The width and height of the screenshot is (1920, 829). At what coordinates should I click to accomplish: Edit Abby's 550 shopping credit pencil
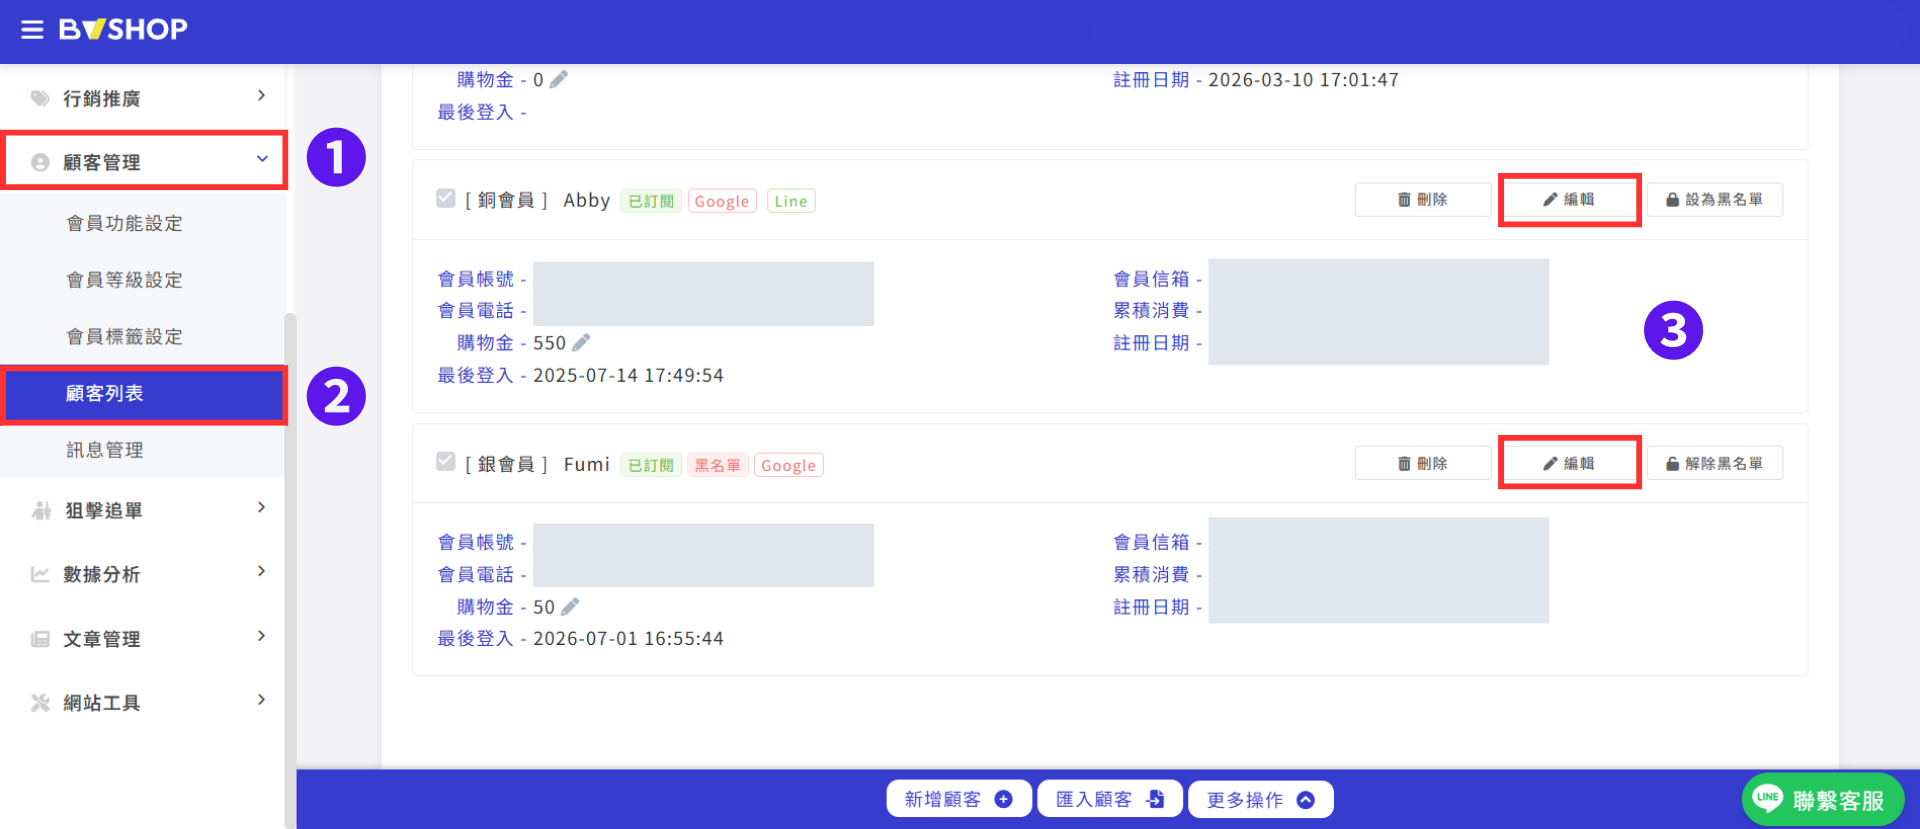click(x=580, y=342)
